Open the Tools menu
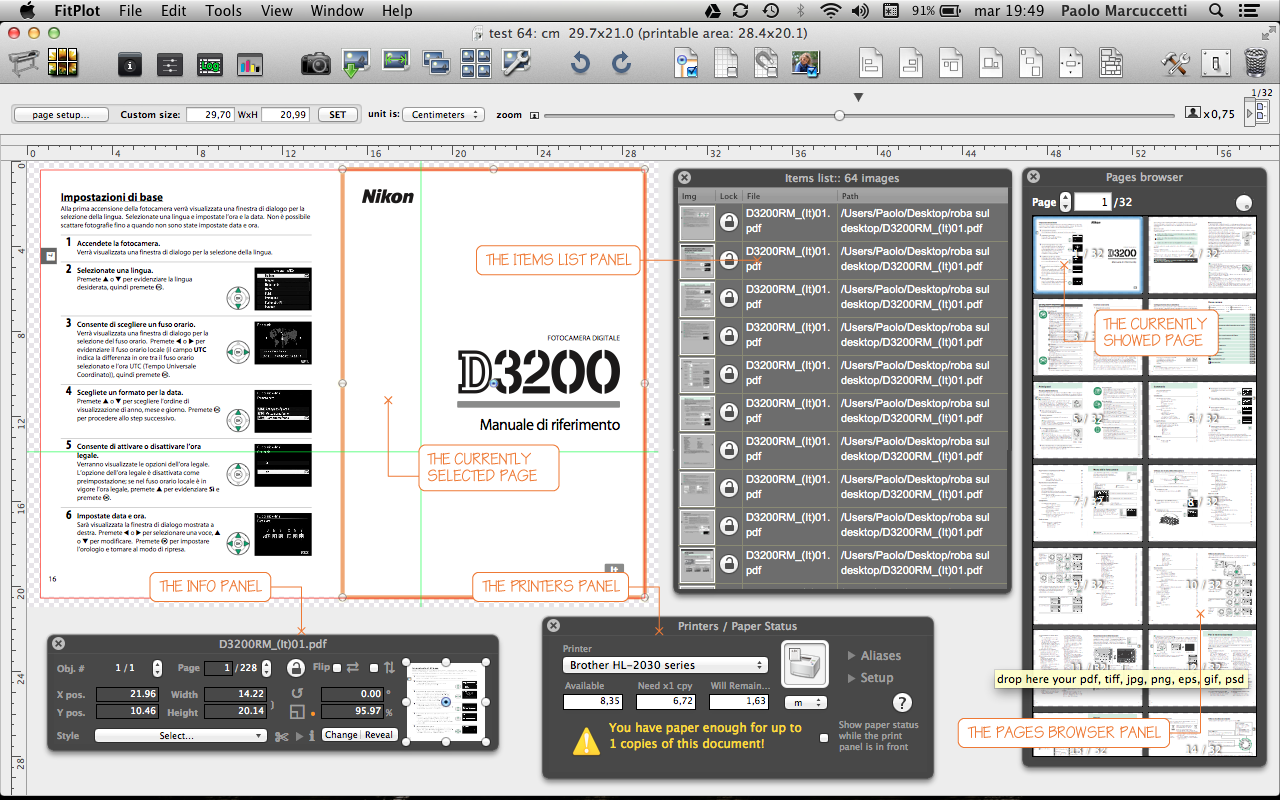This screenshot has height=800, width=1280. (x=223, y=11)
